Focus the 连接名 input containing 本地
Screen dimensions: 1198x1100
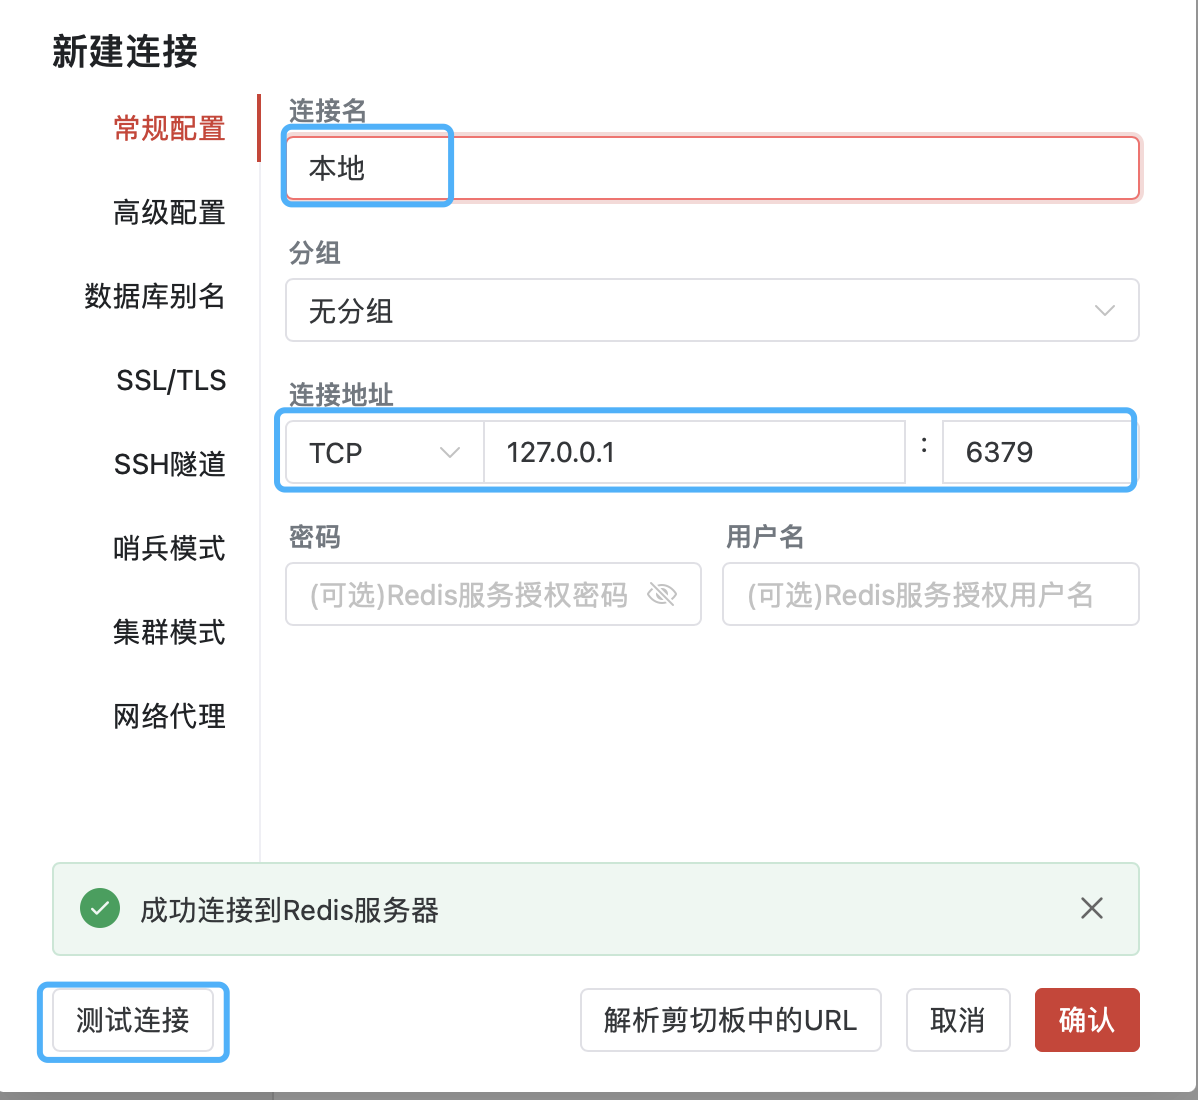click(x=712, y=168)
